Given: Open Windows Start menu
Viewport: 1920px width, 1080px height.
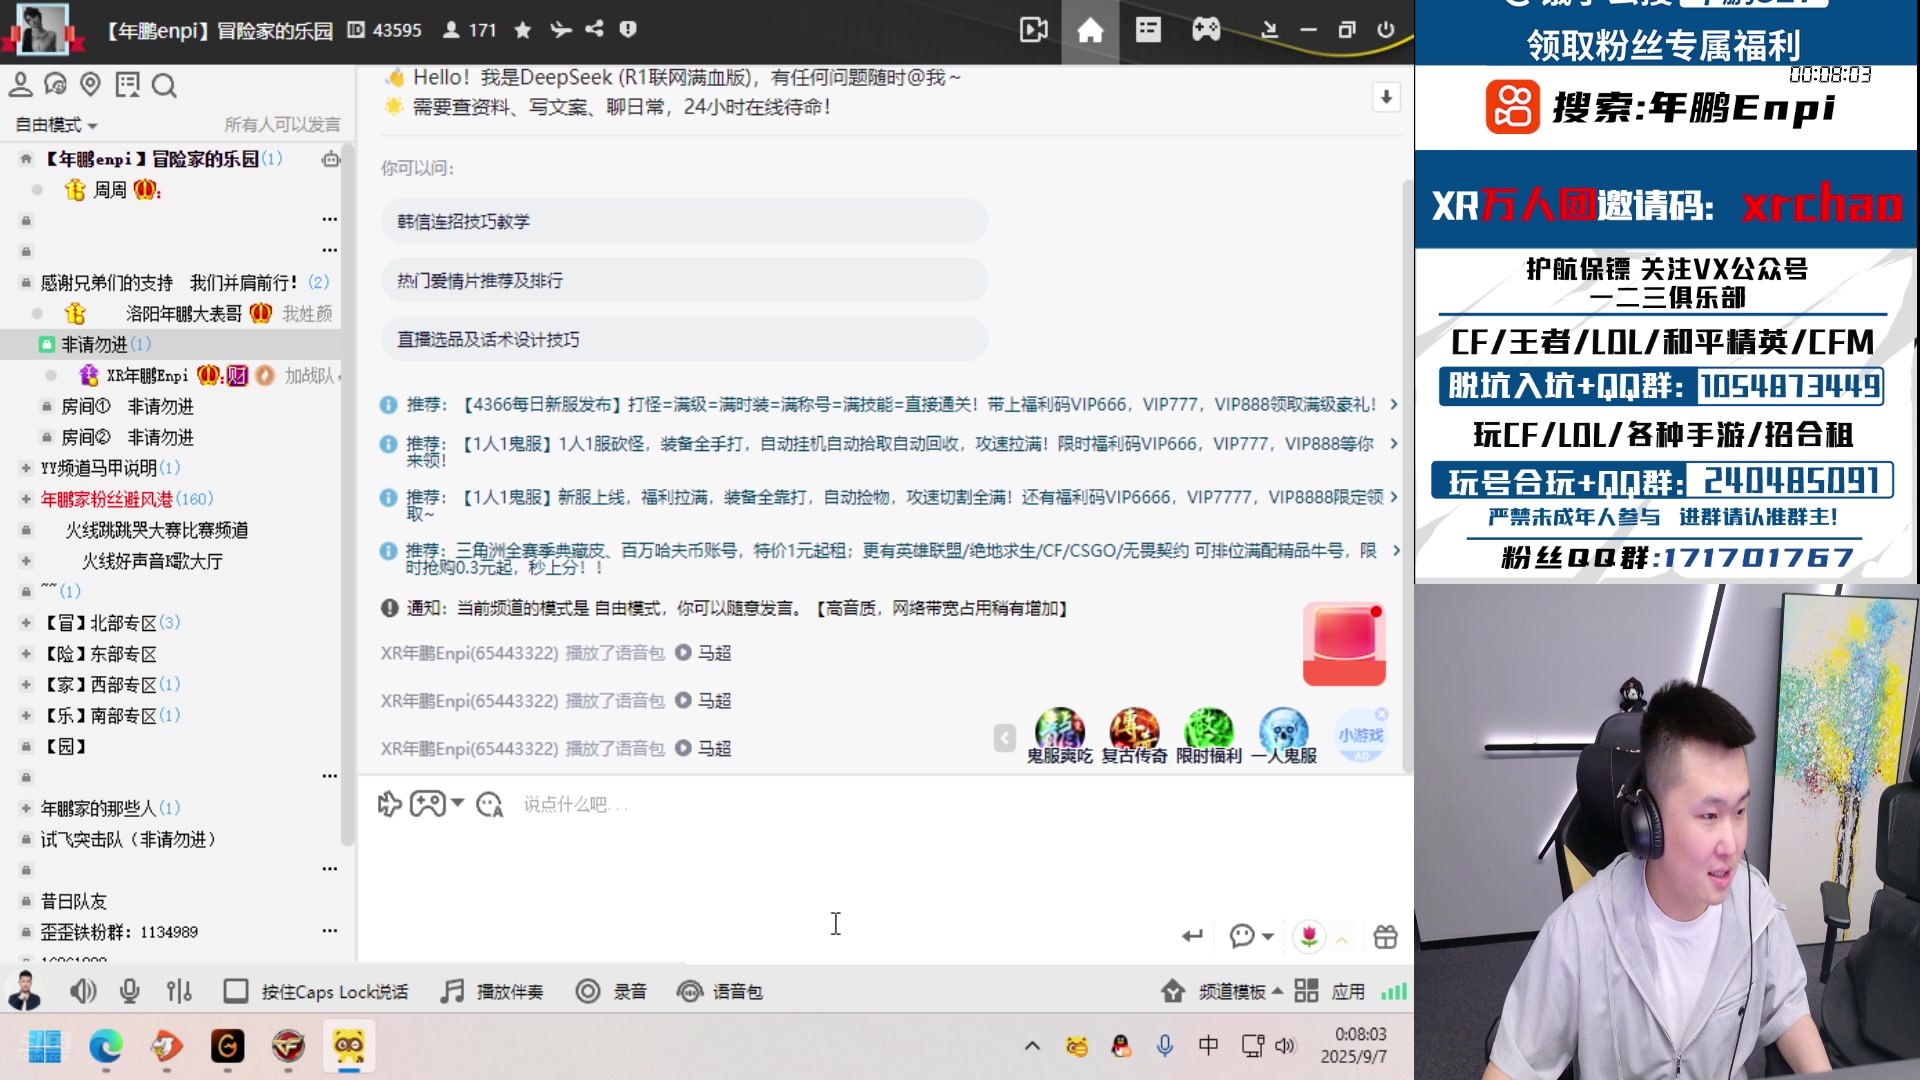Looking at the screenshot, I should coord(45,1046).
